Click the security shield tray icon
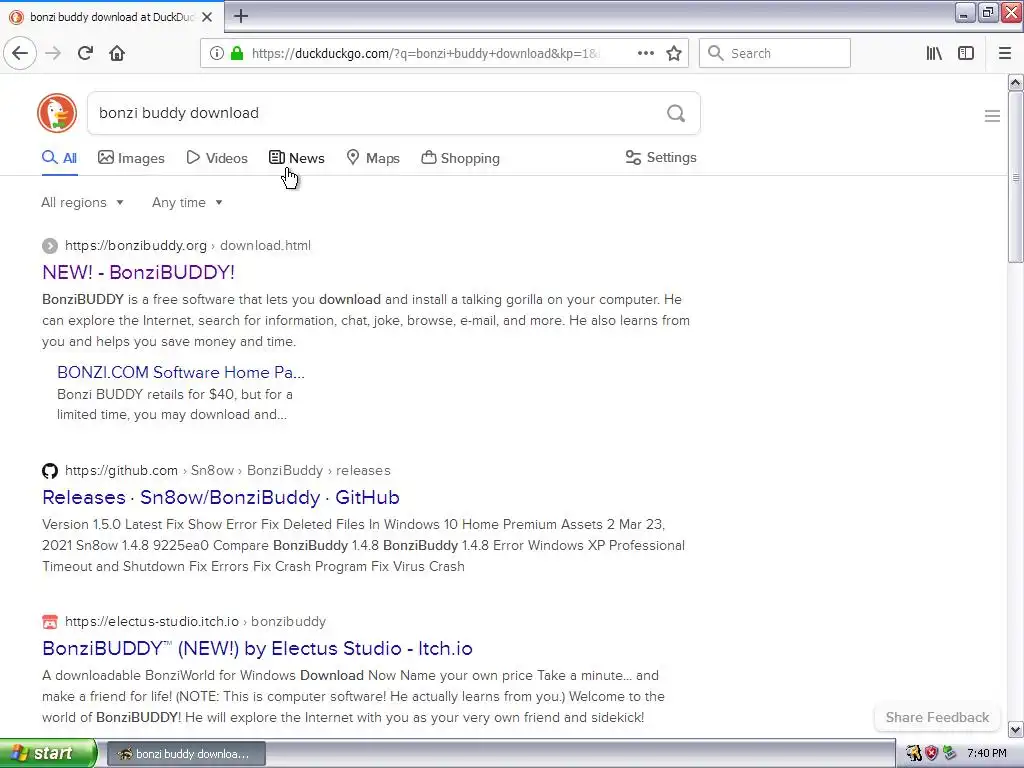This screenshot has width=1024, height=768. click(932, 754)
